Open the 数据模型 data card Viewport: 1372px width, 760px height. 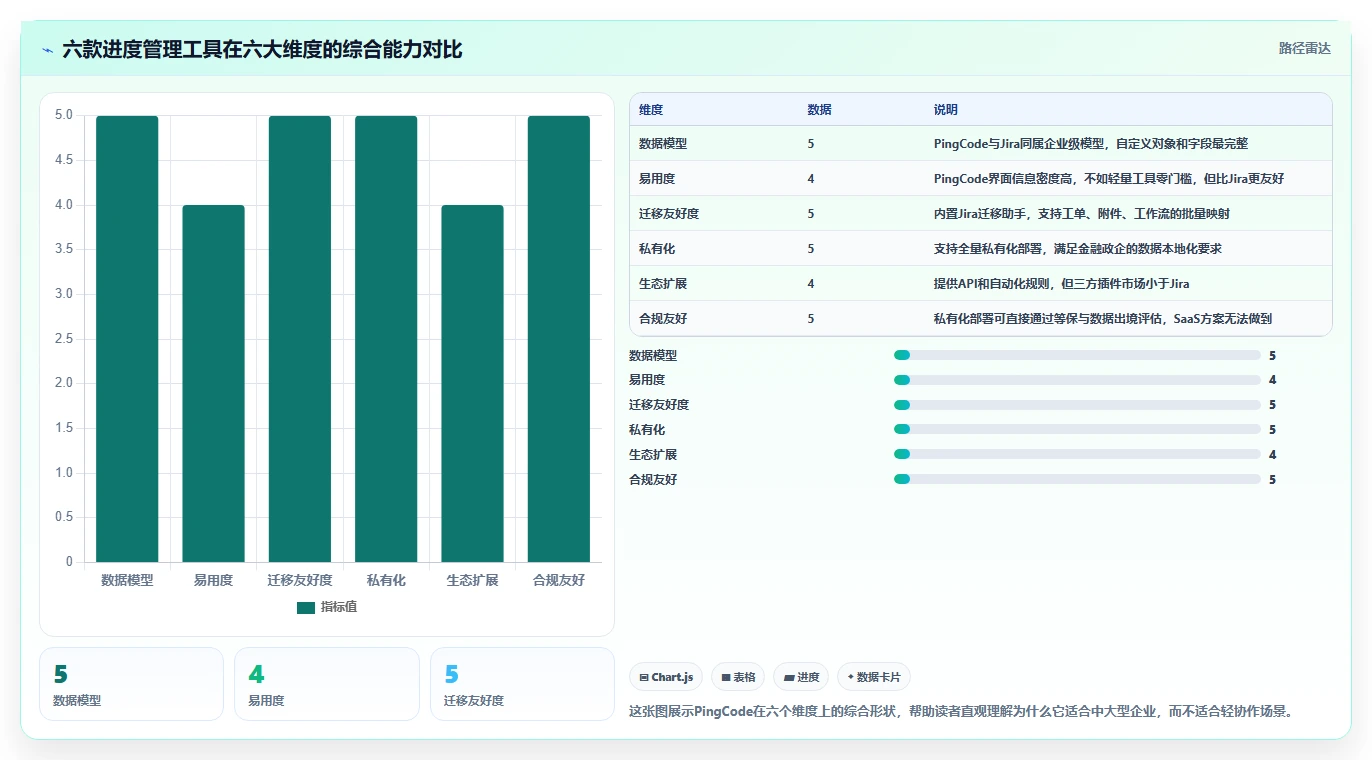tap(131, 684)
